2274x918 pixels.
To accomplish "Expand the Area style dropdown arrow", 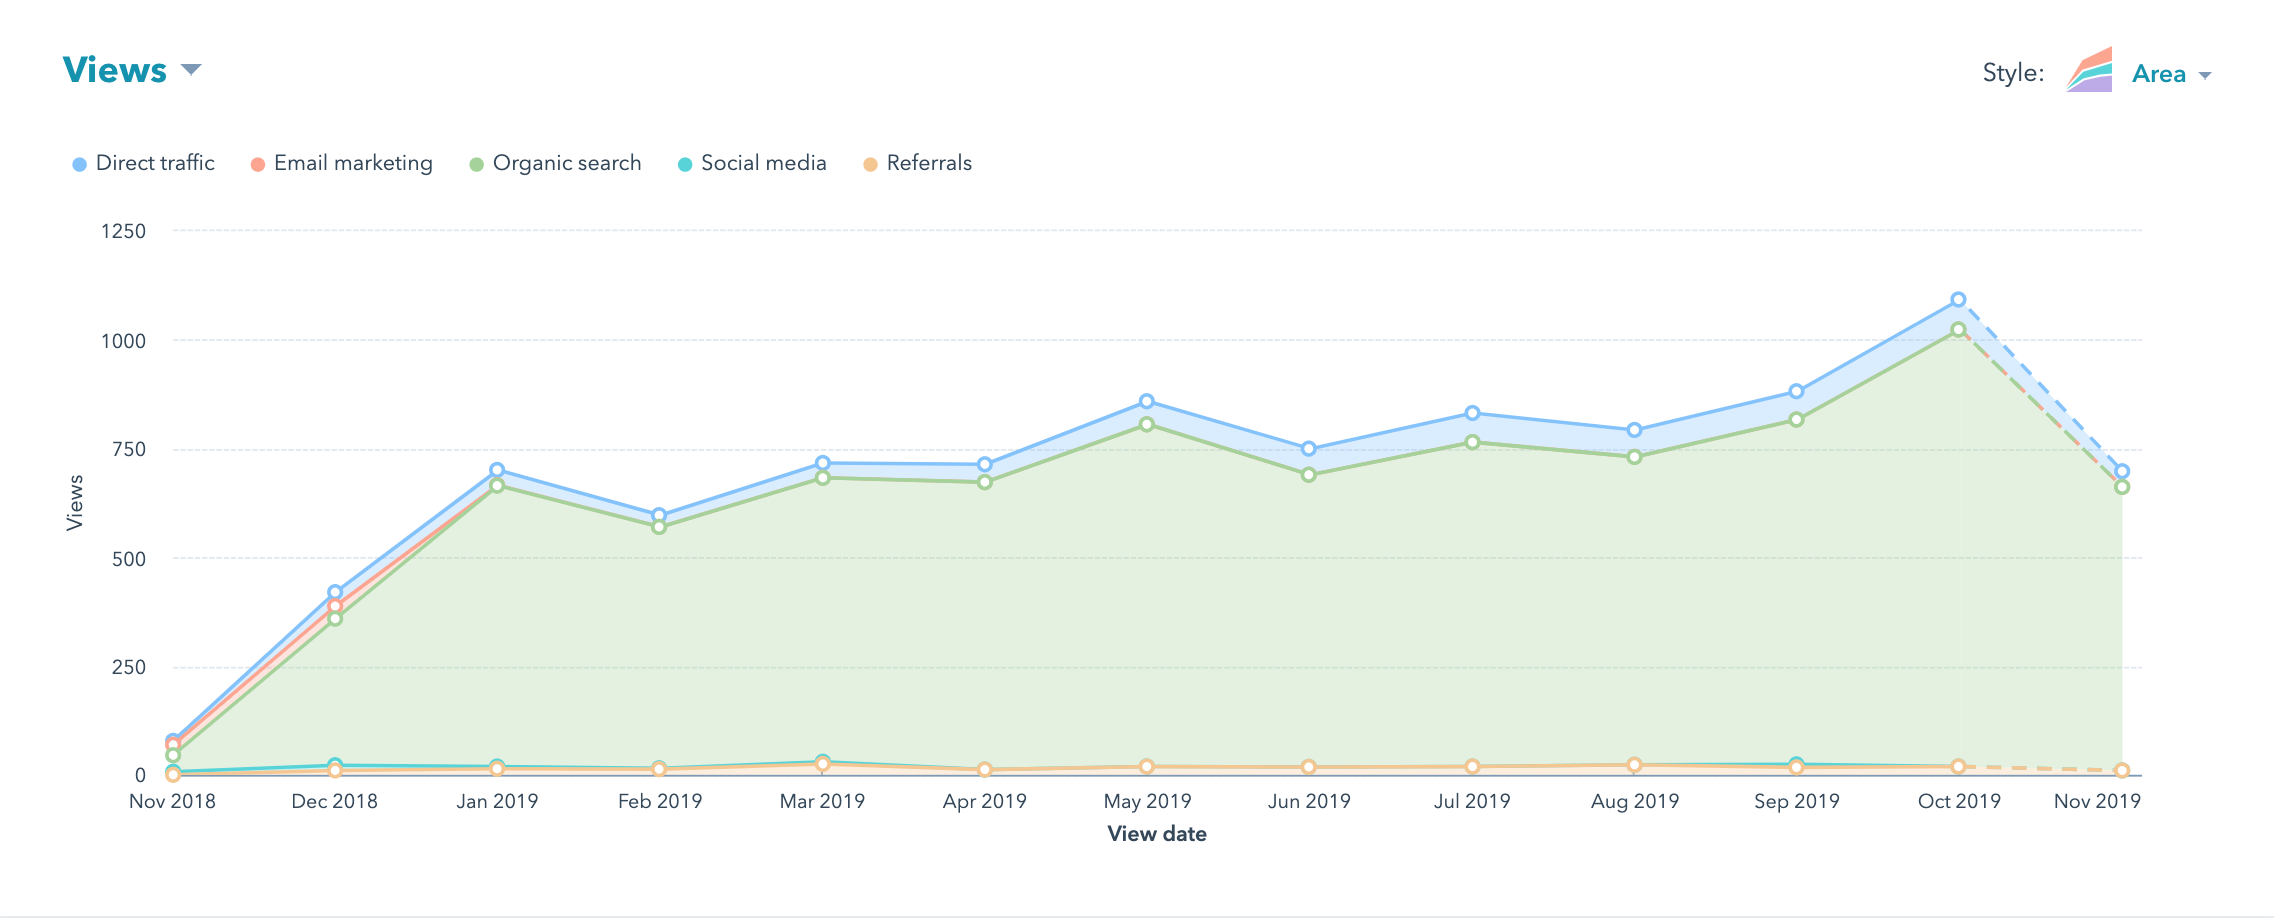I will pyautogui.click(x=2205, y=76).
